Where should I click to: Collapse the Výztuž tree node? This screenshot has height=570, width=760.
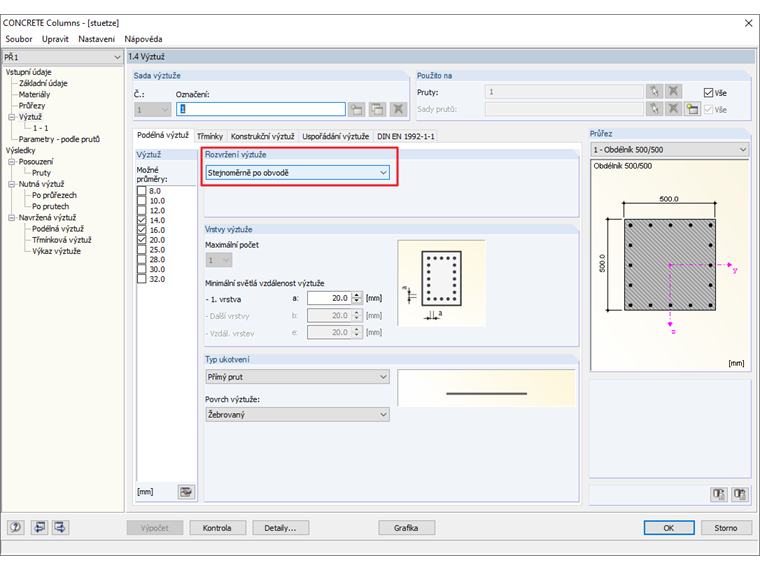point(12,117)
